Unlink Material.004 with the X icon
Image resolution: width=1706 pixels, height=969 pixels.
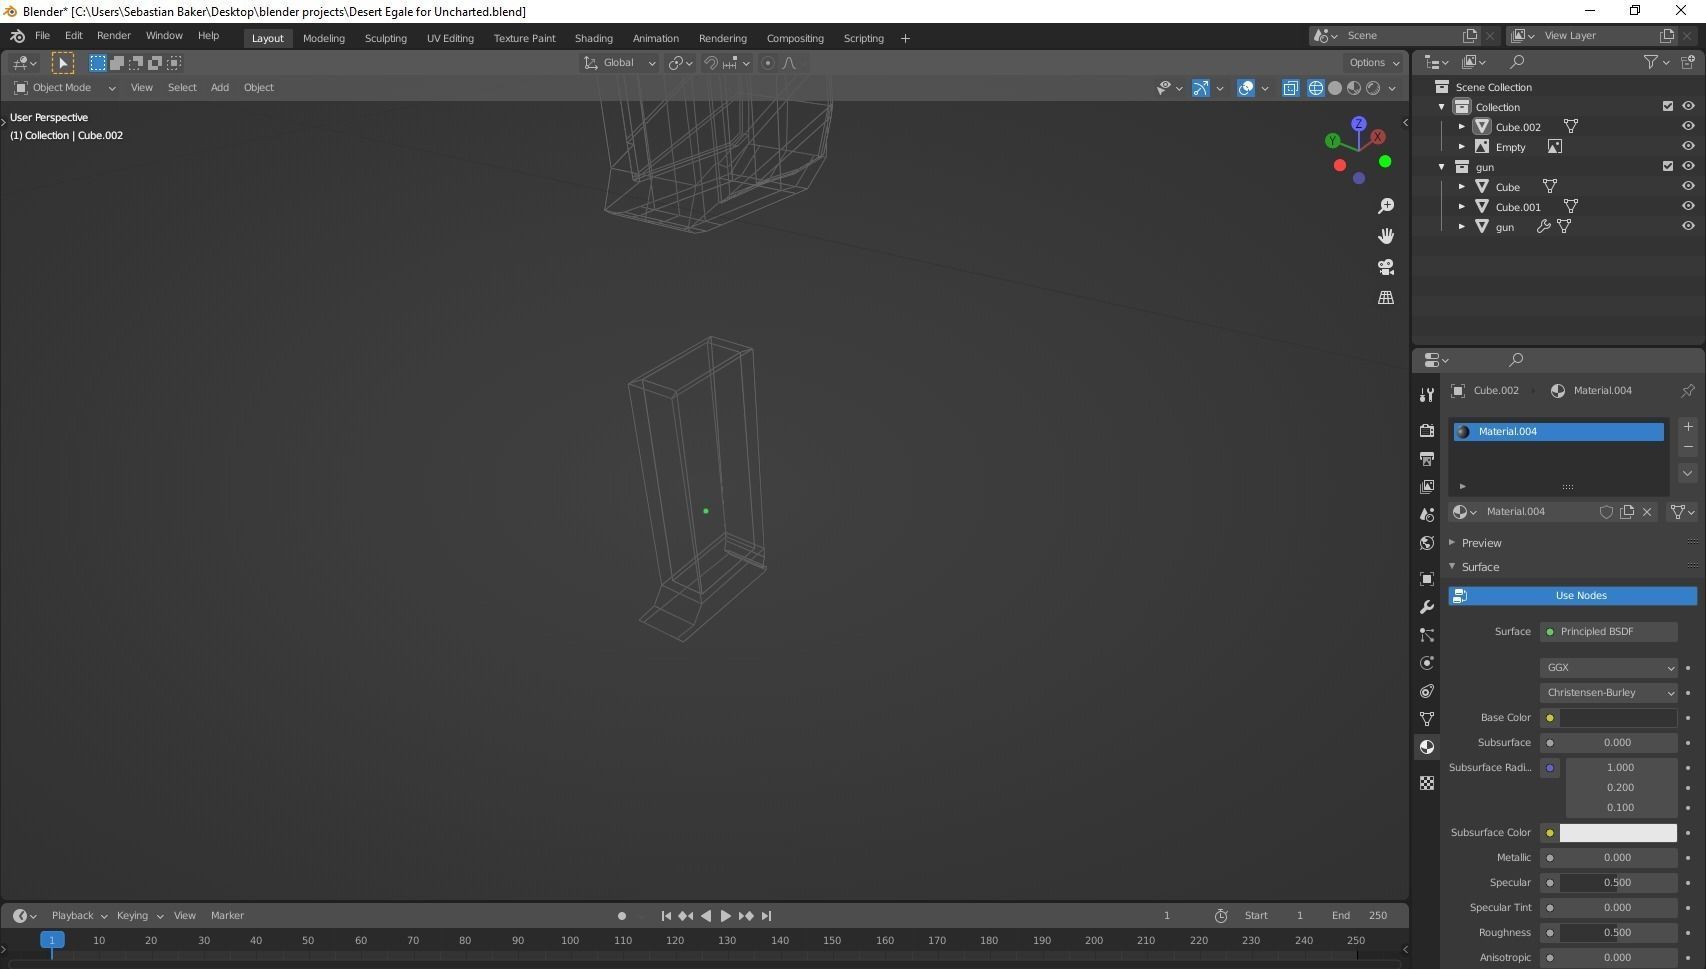[x=1647, y=512]
